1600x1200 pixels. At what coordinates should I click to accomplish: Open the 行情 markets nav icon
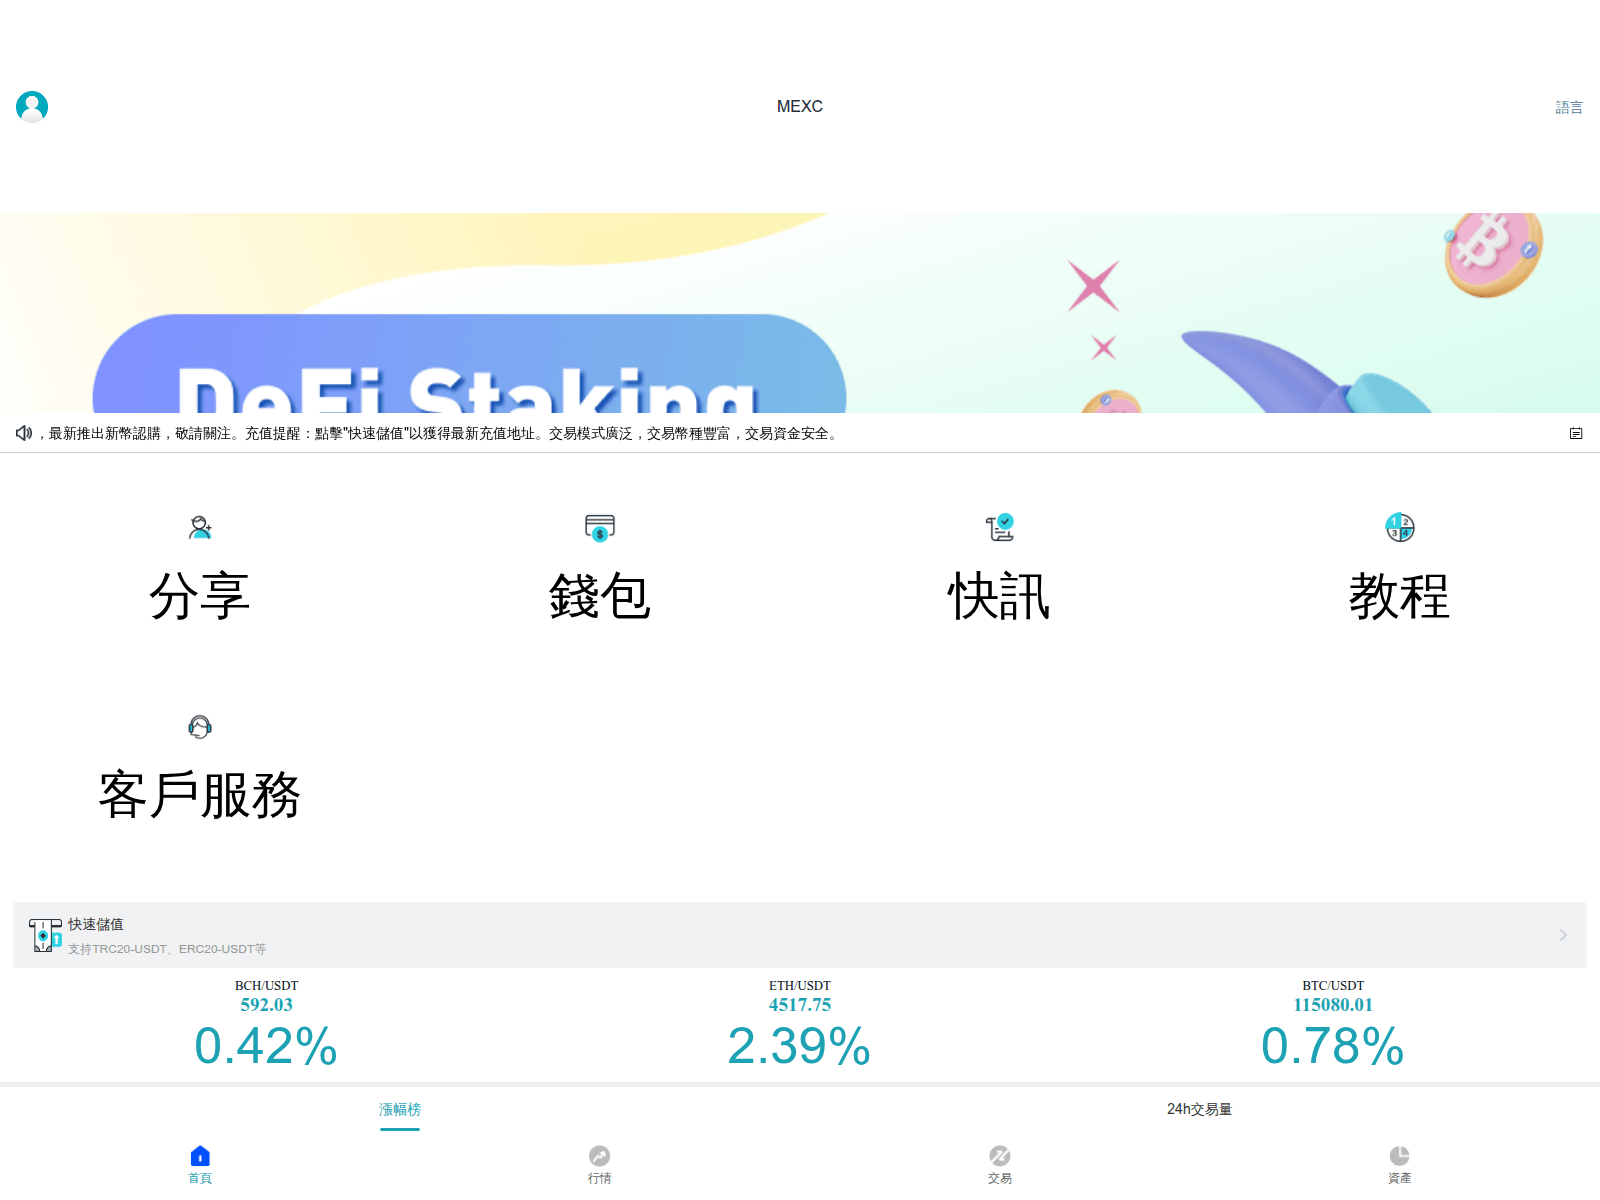coord(599,1155)
